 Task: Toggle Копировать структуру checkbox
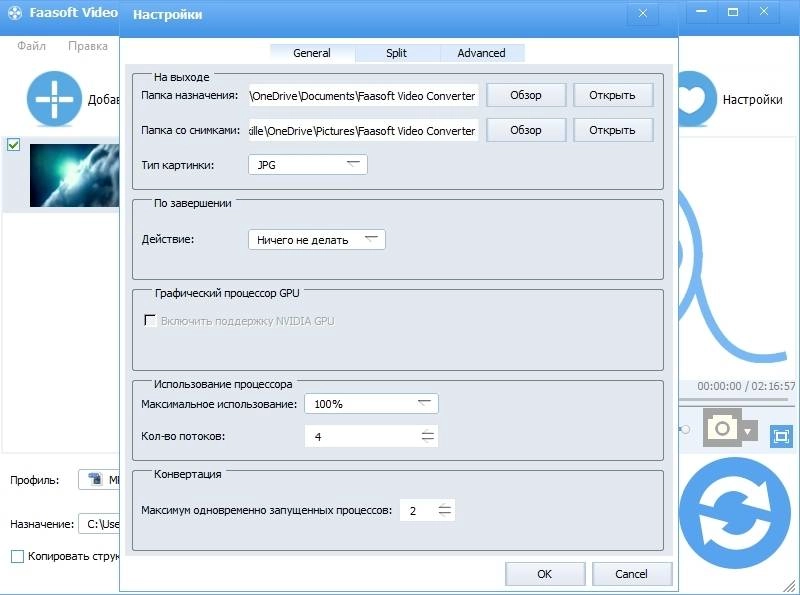[17, 556]
